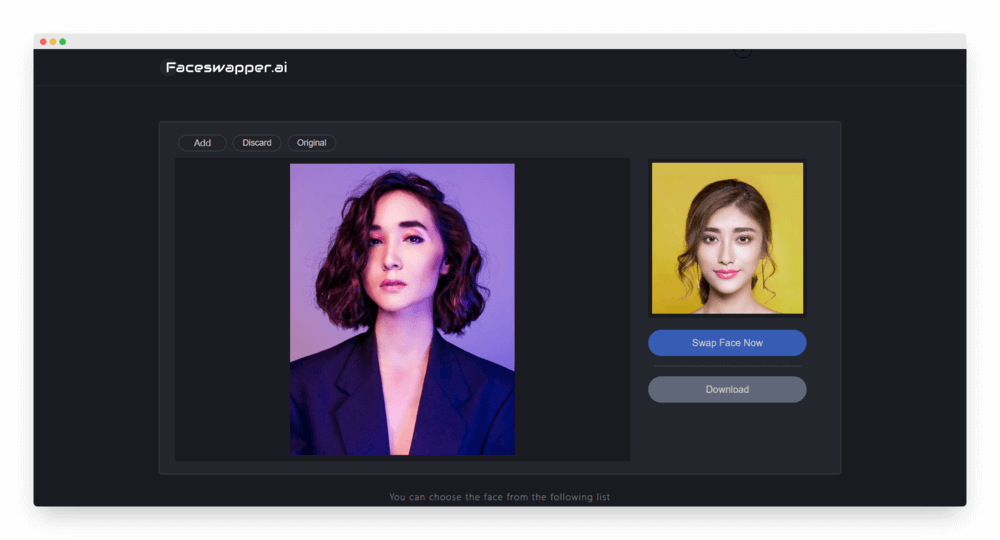Choose the yellow-background face thumbnail

click(x=727, y=238)
